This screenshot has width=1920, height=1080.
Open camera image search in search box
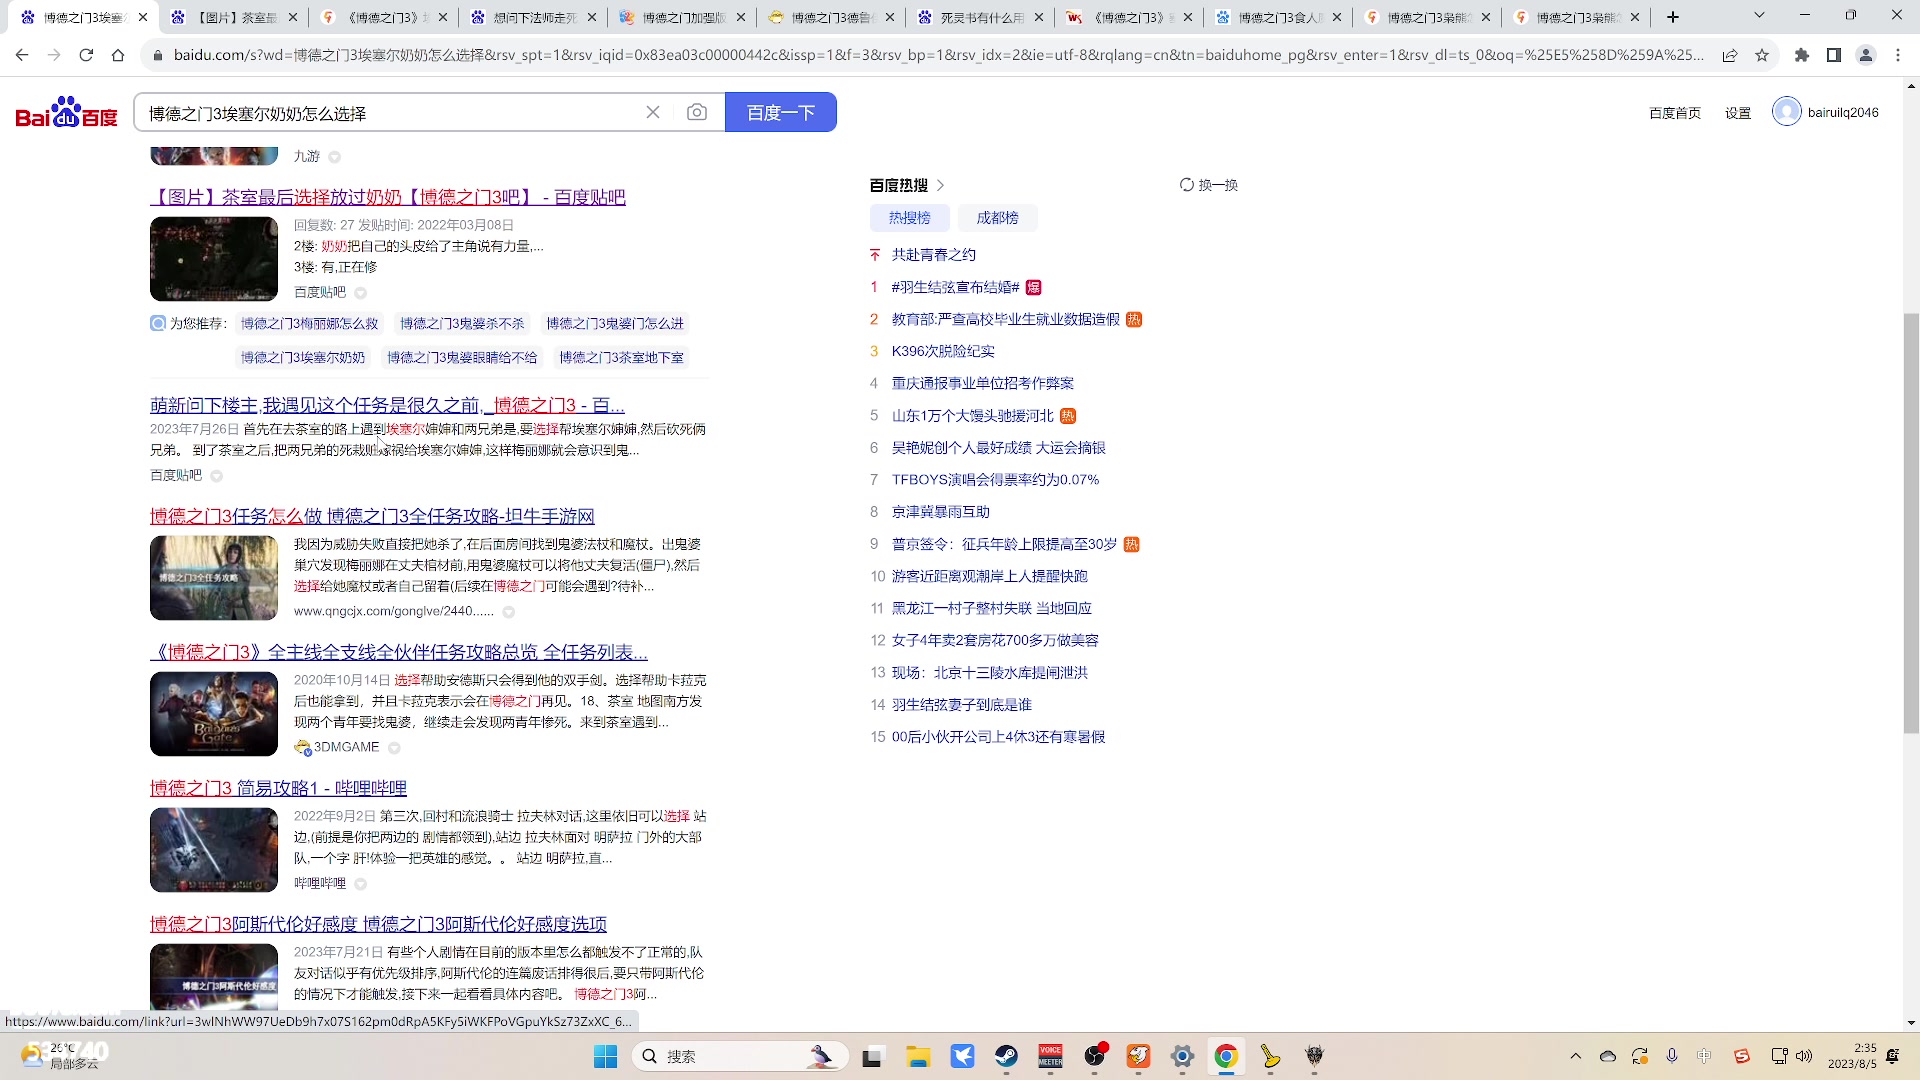pos(697,113)
